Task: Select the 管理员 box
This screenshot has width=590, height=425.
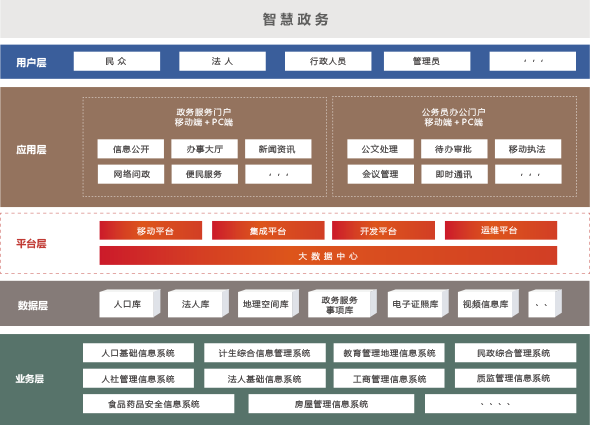Action: pyautogui.click(x=427, y=61)
